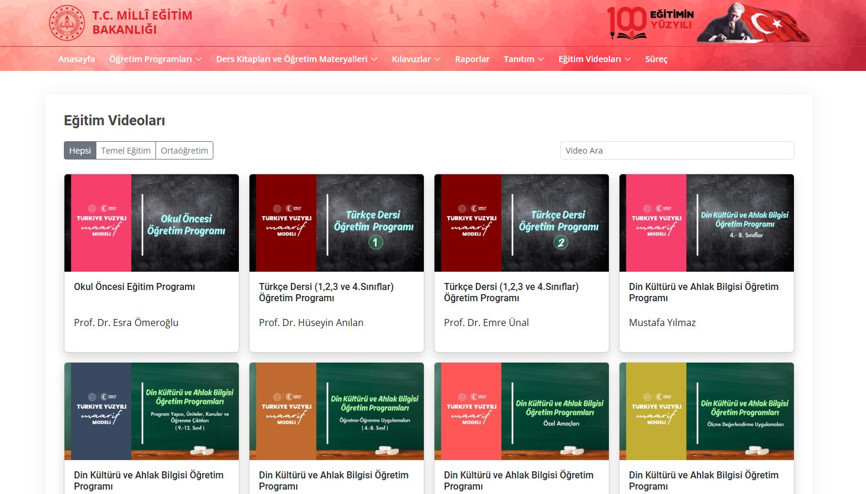Filter videos by Temel Eğitim
Image resolution: width=866 pixels, height=494 pixels.
pyautogui.click(x=126, y=151)
